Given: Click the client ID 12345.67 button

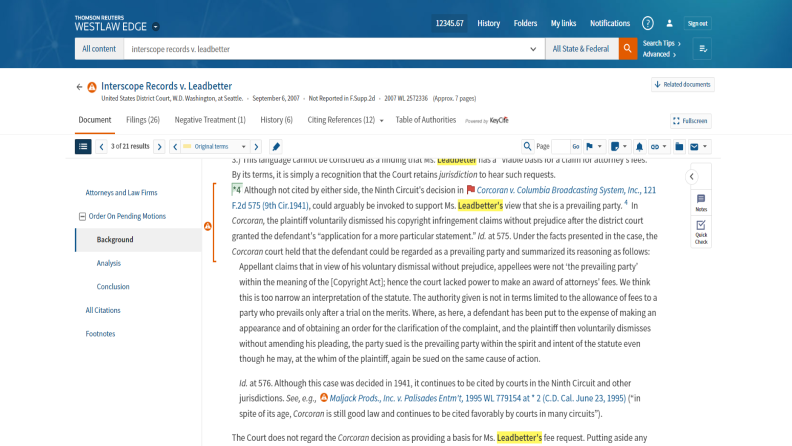Looking at the screenshot, I should 450,23.
